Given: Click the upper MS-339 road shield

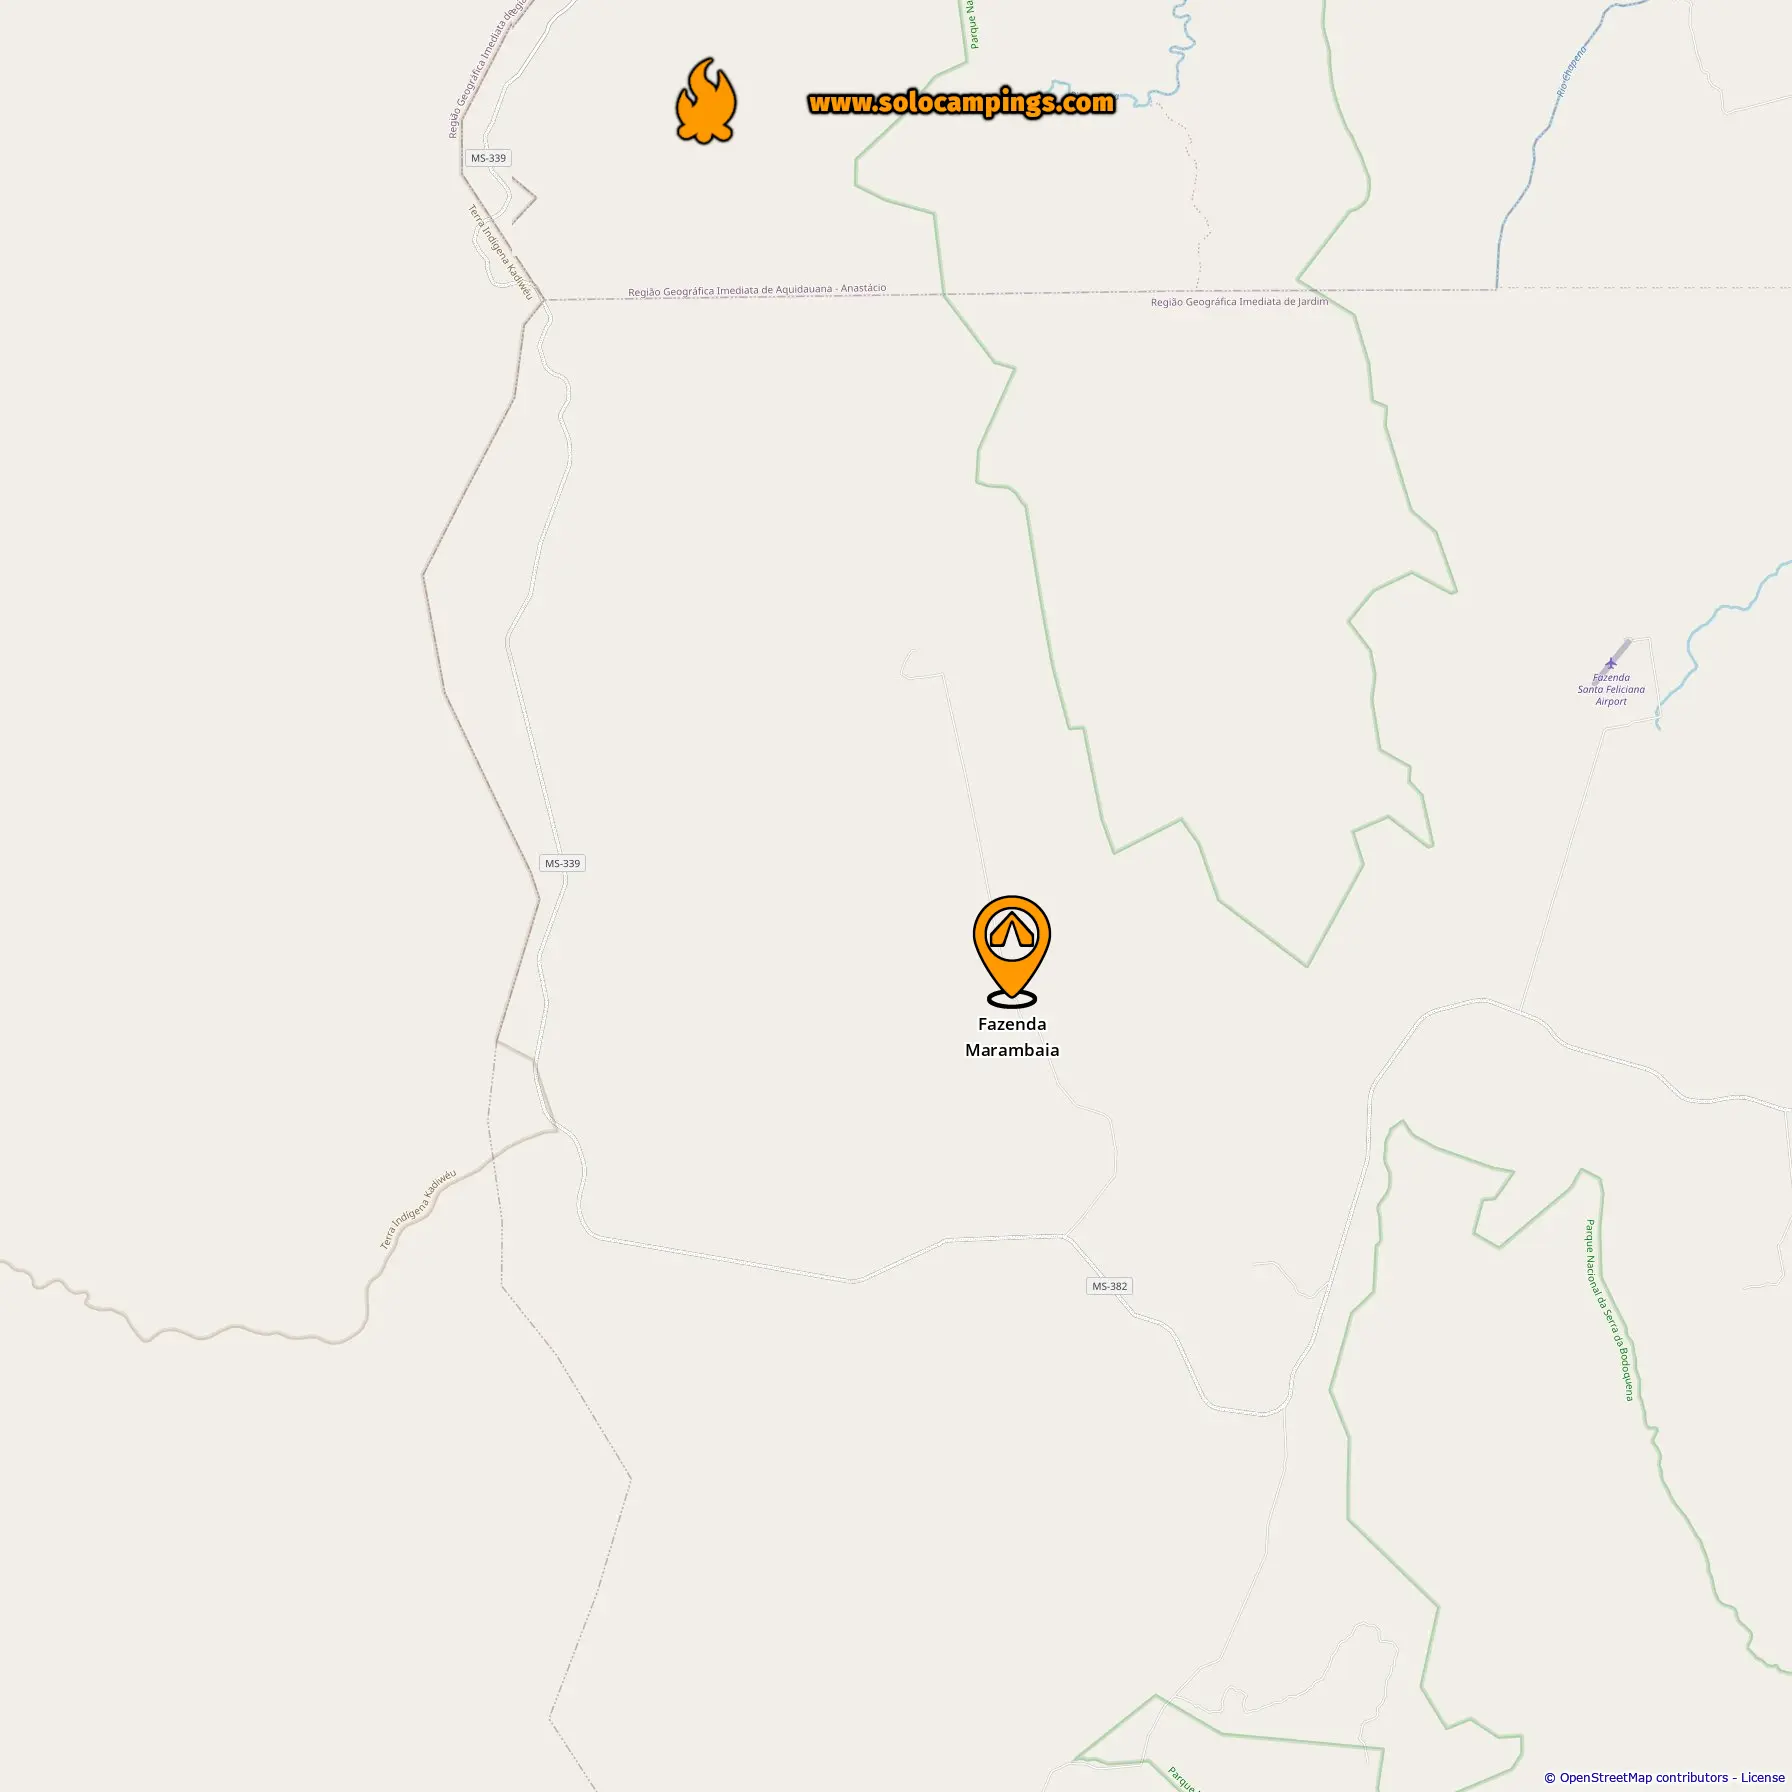Looking at the screenshot, I should 489,158.
